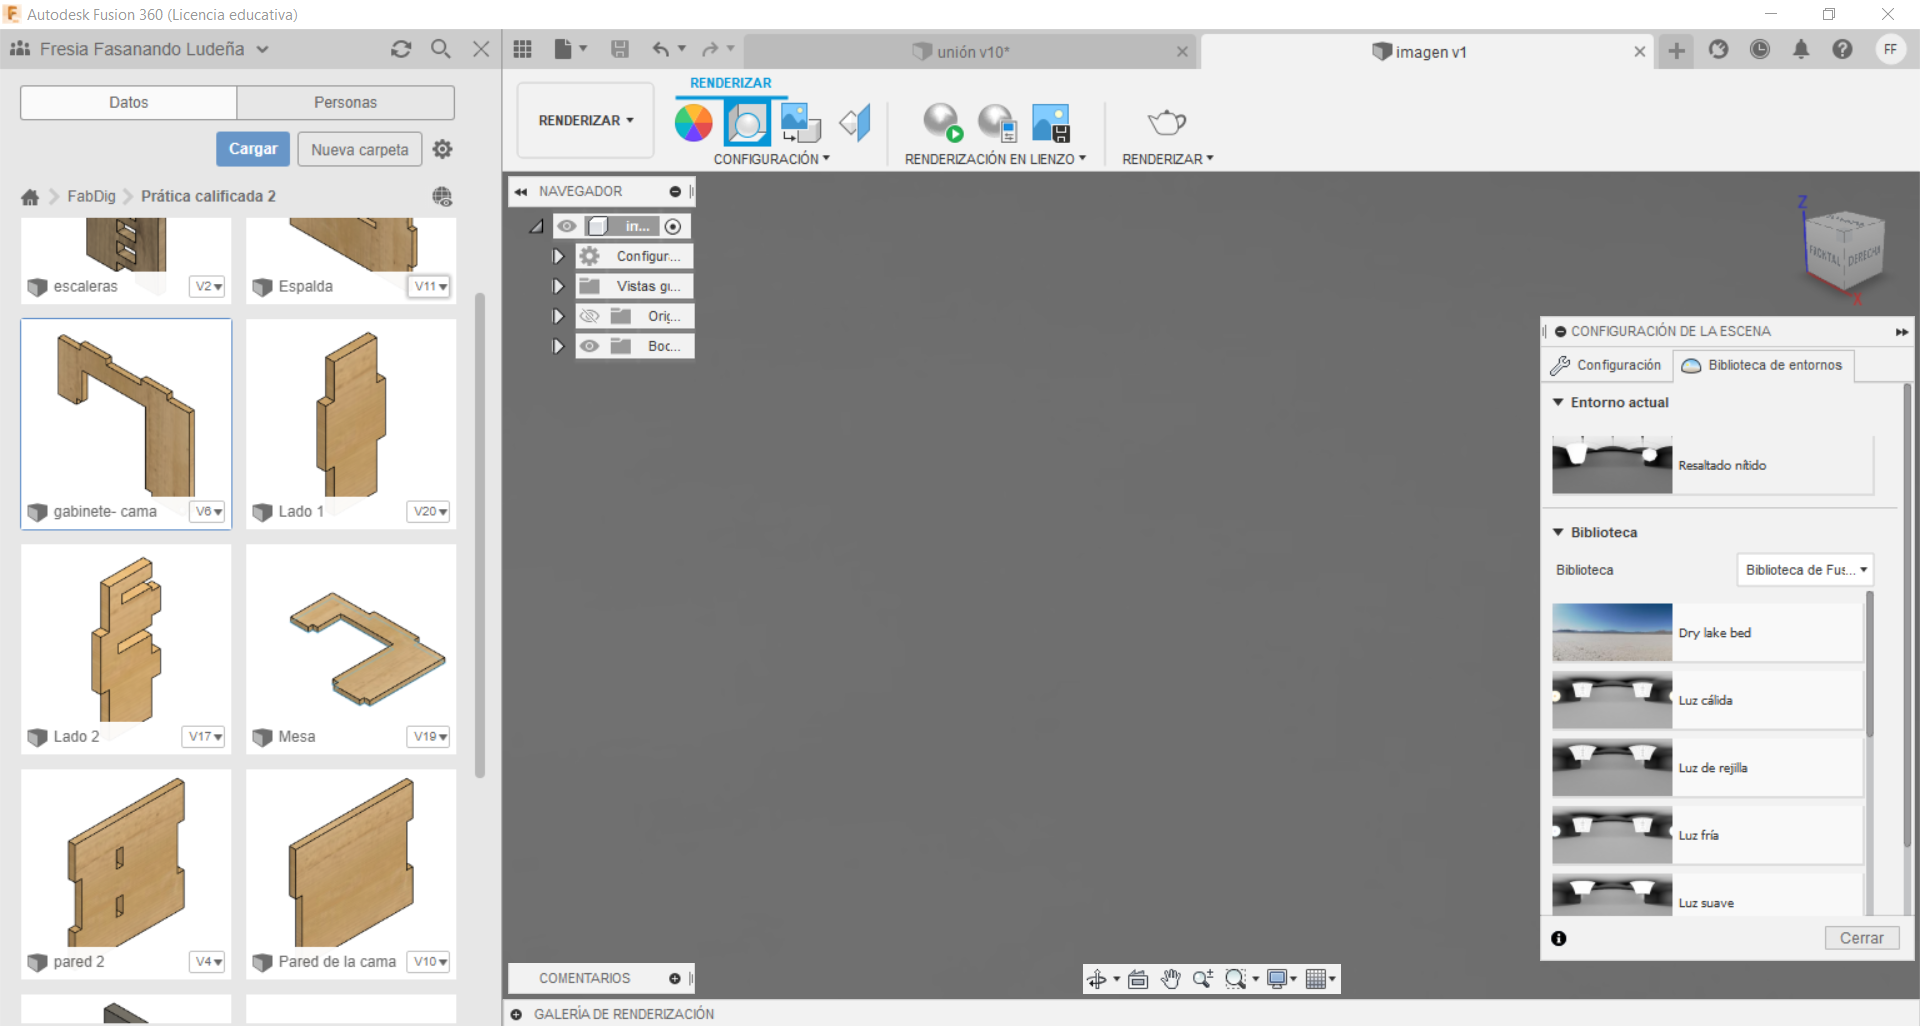Collapse the root component tree triangle

(x=537, y=227)
